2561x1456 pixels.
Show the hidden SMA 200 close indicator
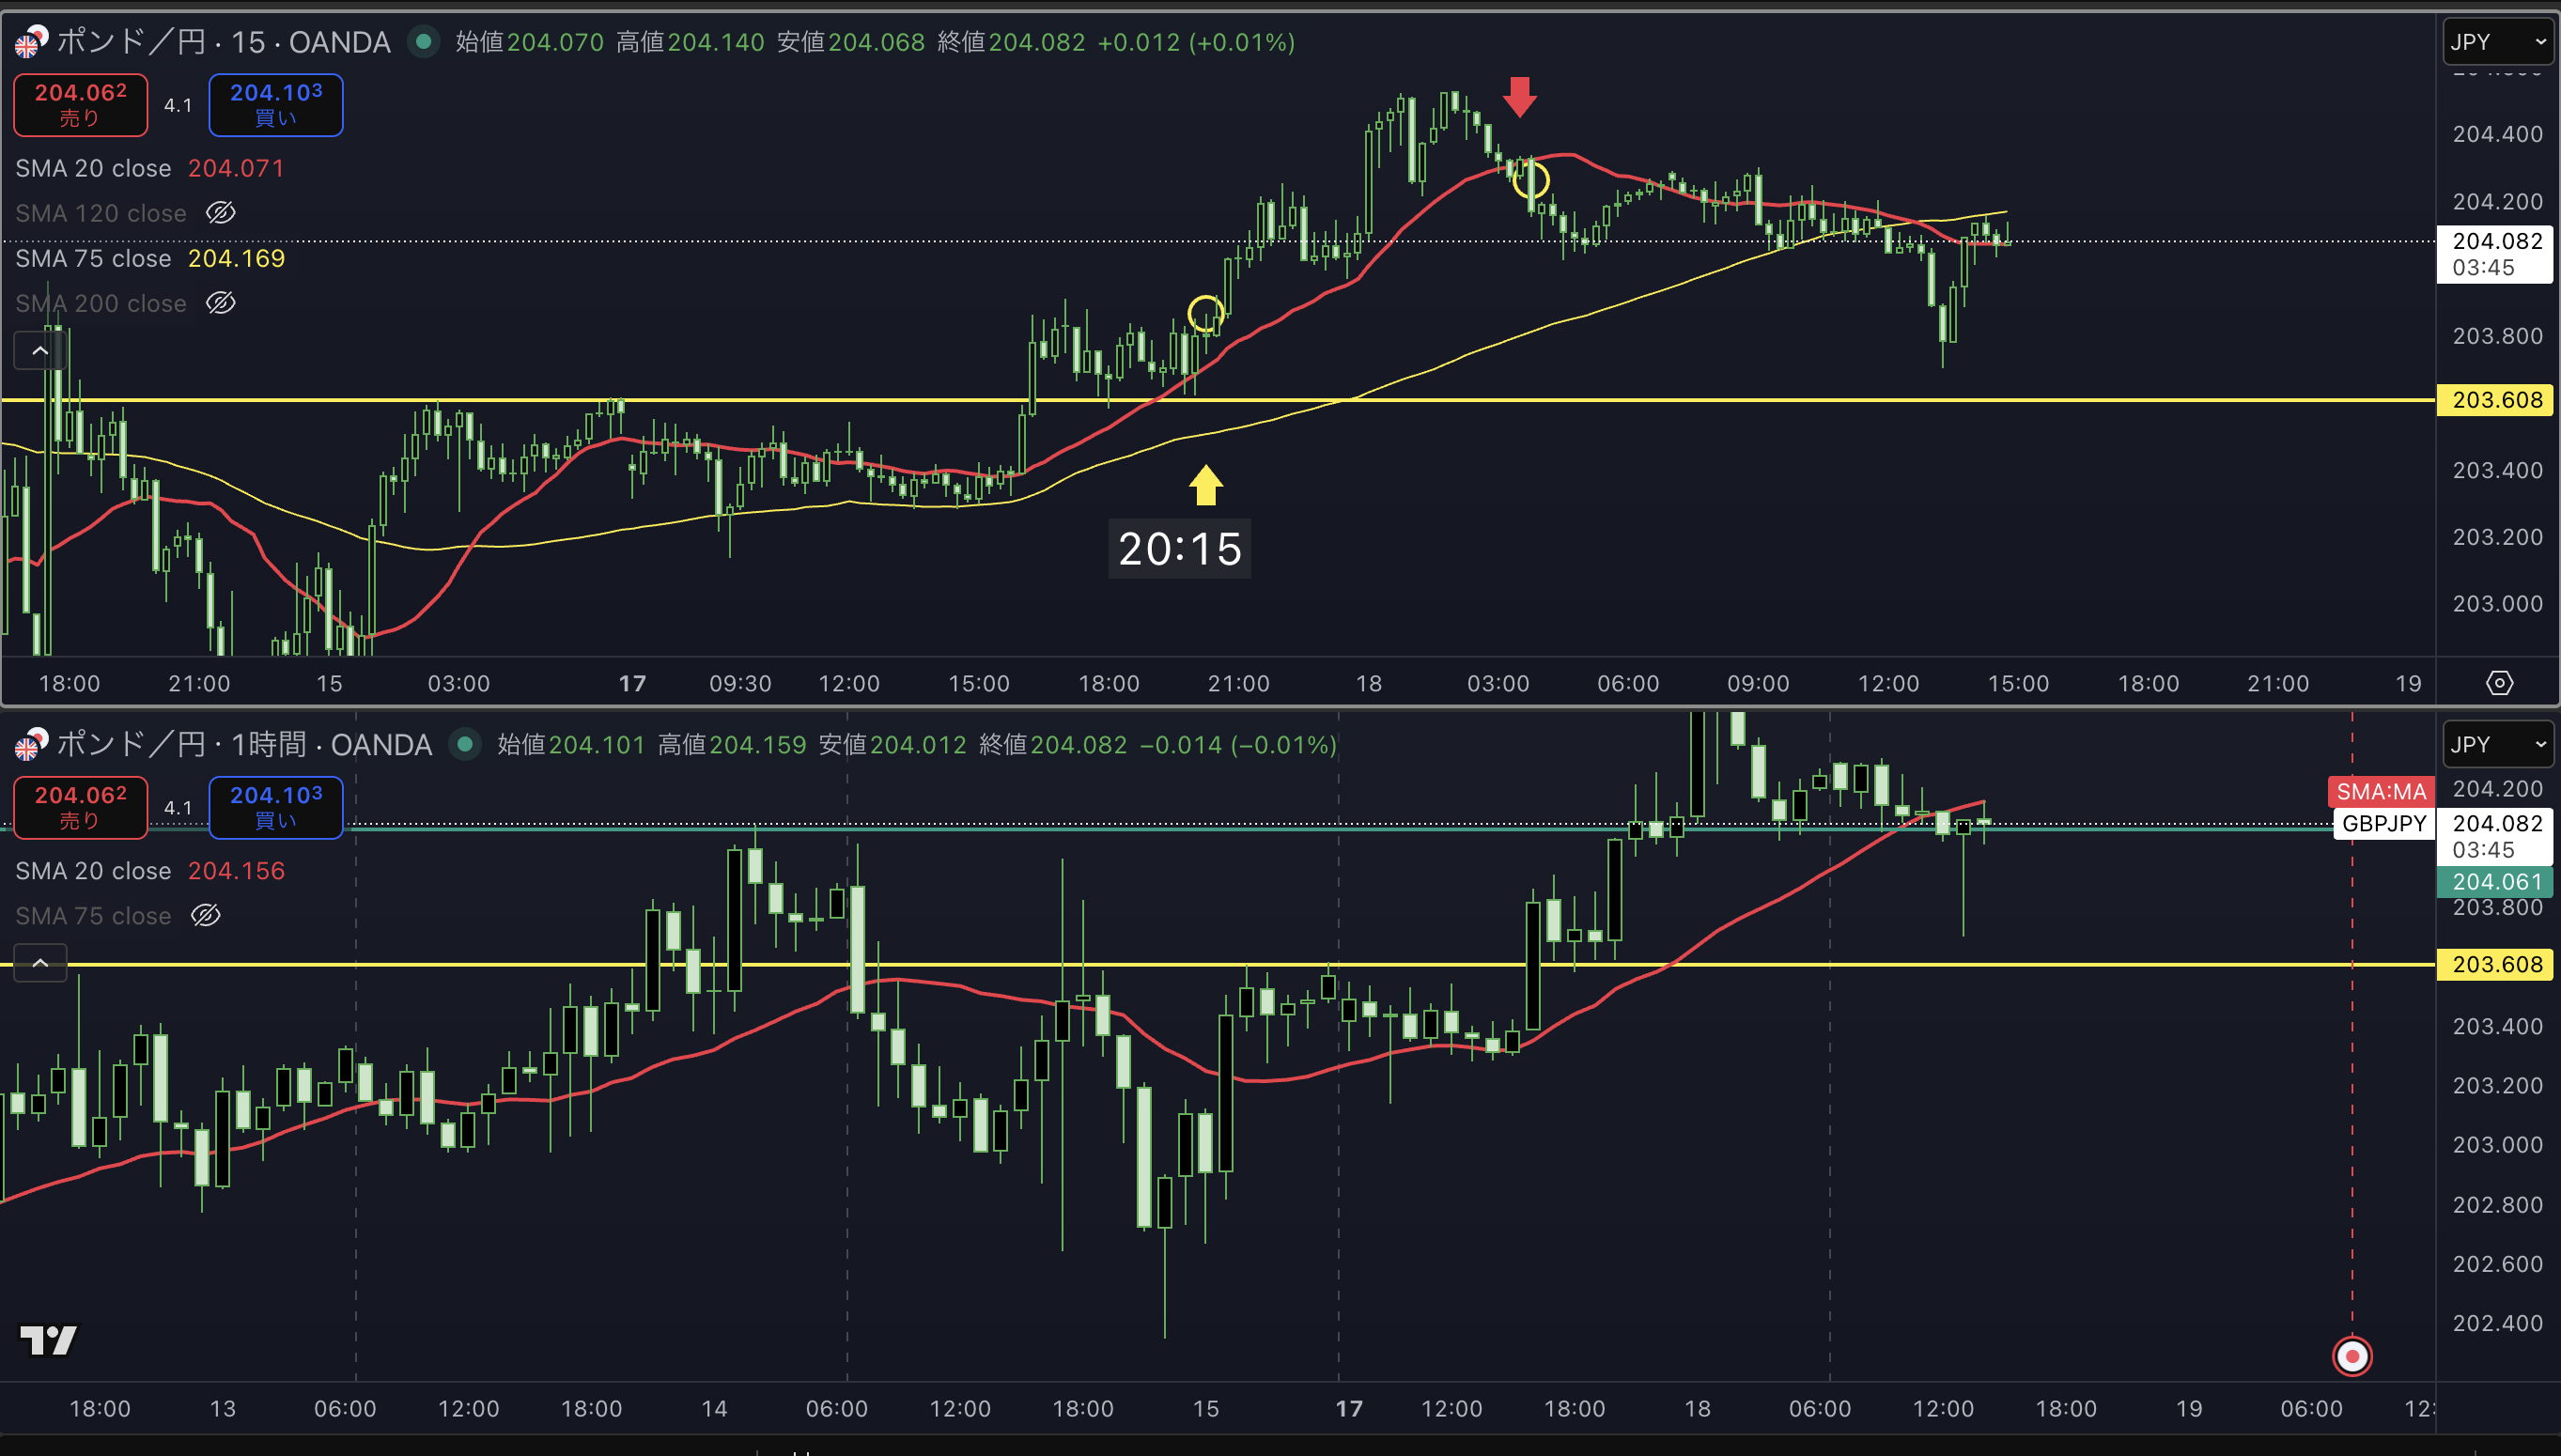click(220, 303)
